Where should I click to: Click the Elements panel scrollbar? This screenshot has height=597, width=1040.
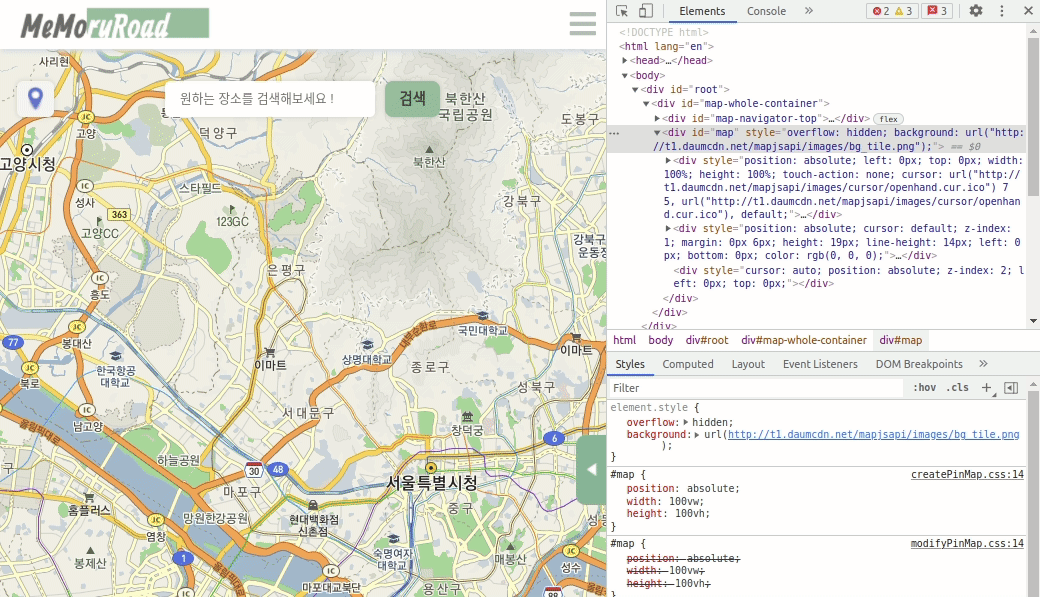[x=1033, y=116]
